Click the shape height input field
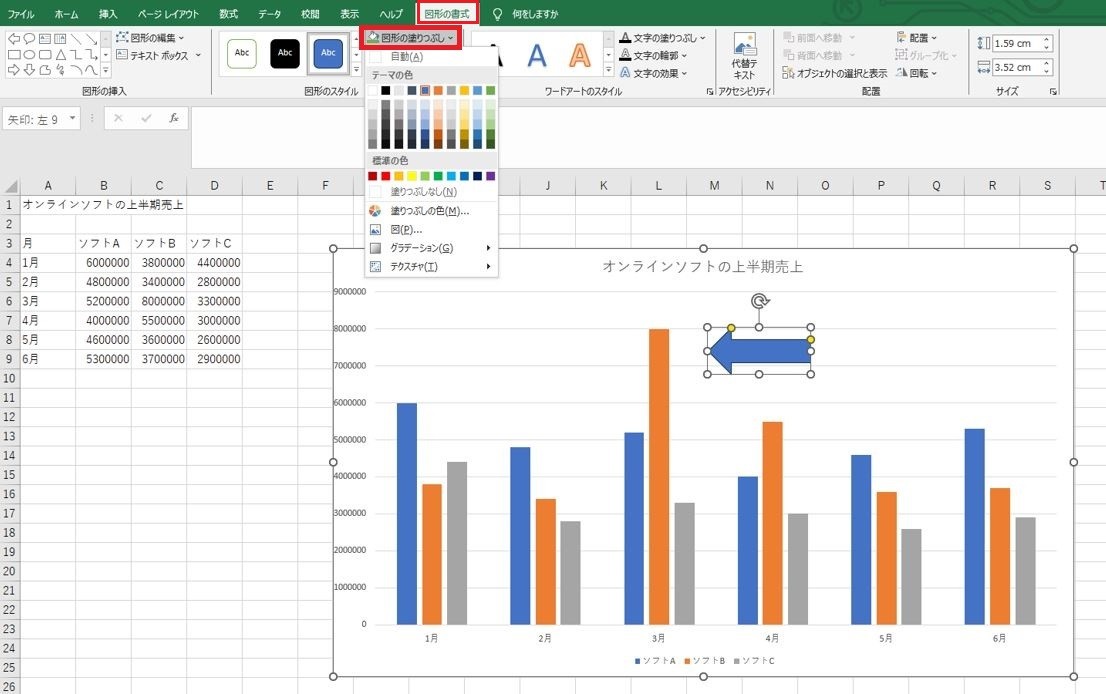1106x694 pixels. (x=1017, y=43)
